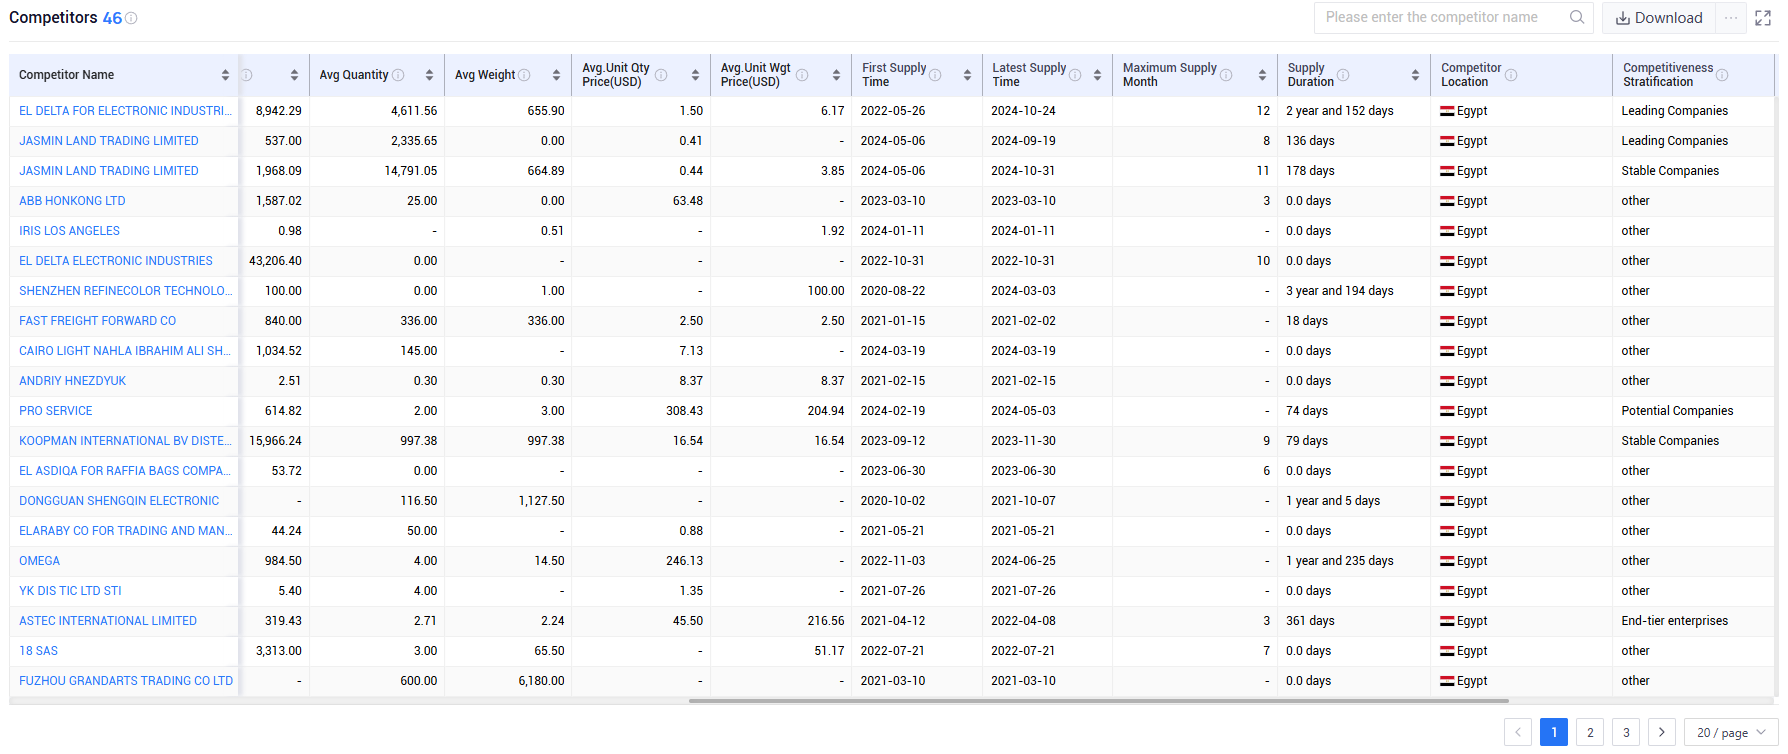Click the horizontal table scrollbar

click(1098, 701)
